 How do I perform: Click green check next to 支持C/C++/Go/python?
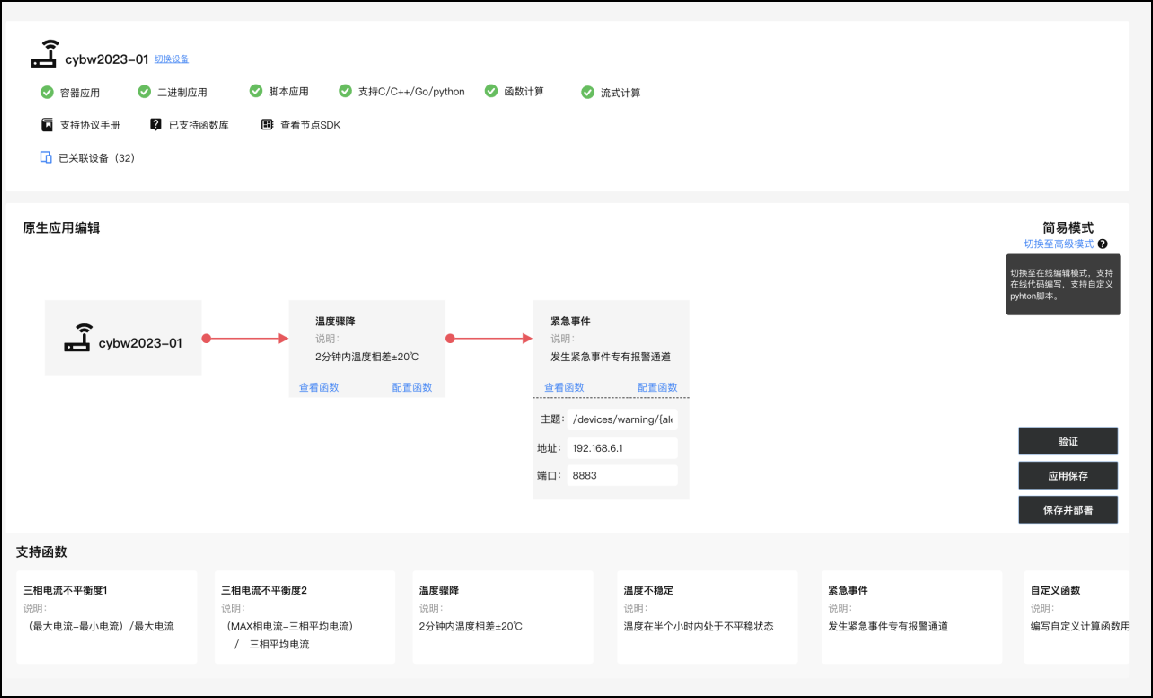click(345, 90)
